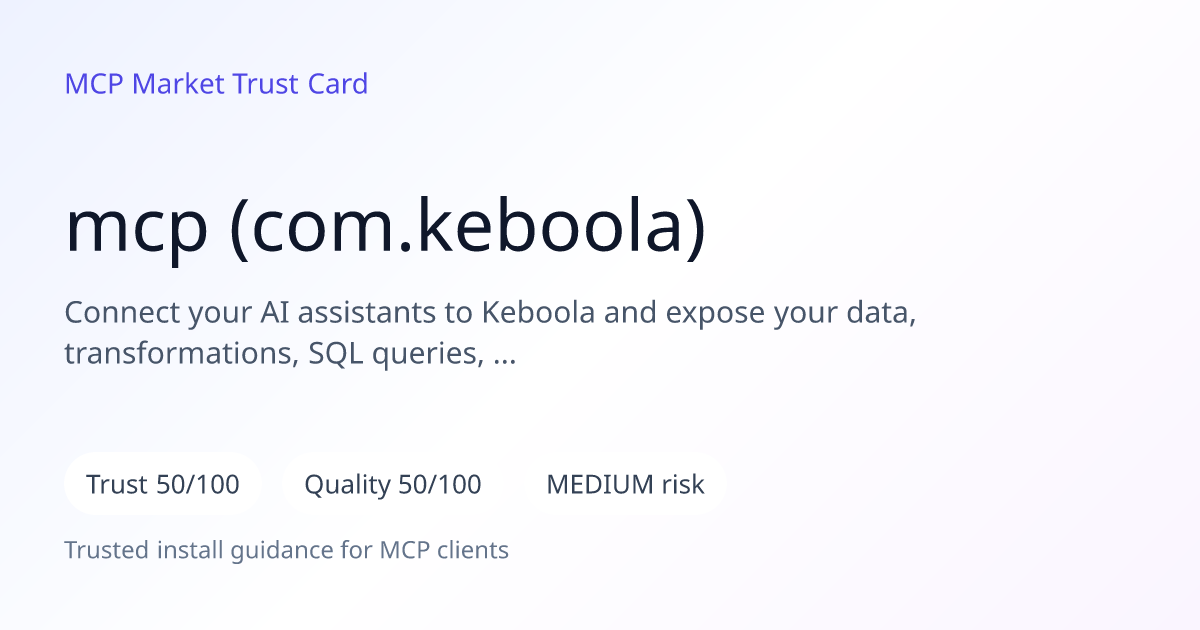Click the MCP Market Trust Card header
Image resolution: width=1200 pixels, height=630 pixels.
pyautogui.click(x=216, y=83)
